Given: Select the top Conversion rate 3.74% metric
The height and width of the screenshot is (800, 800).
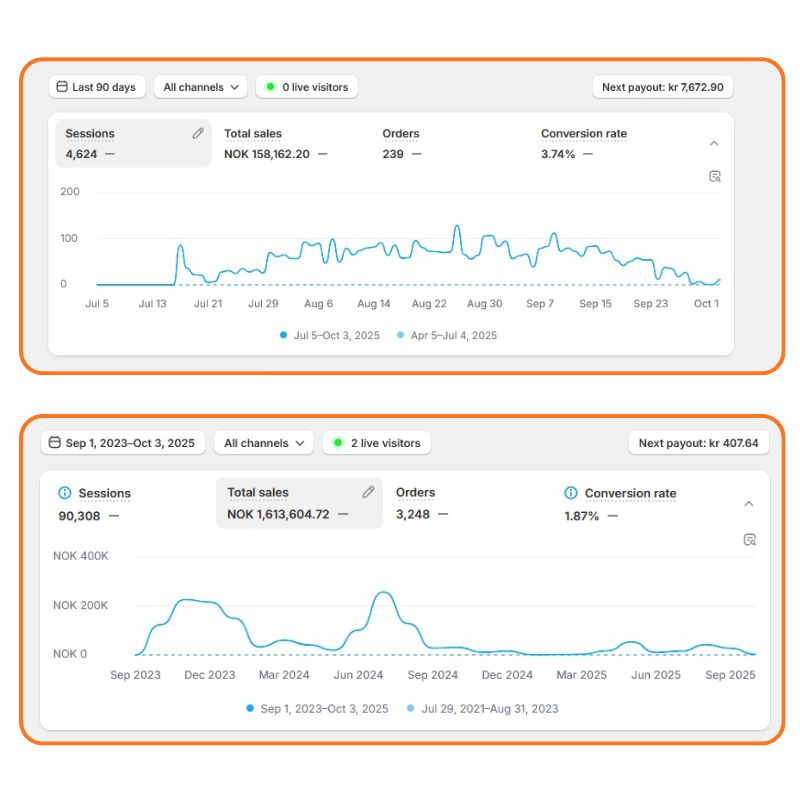Looking at the screenshot, I should 584,144.
